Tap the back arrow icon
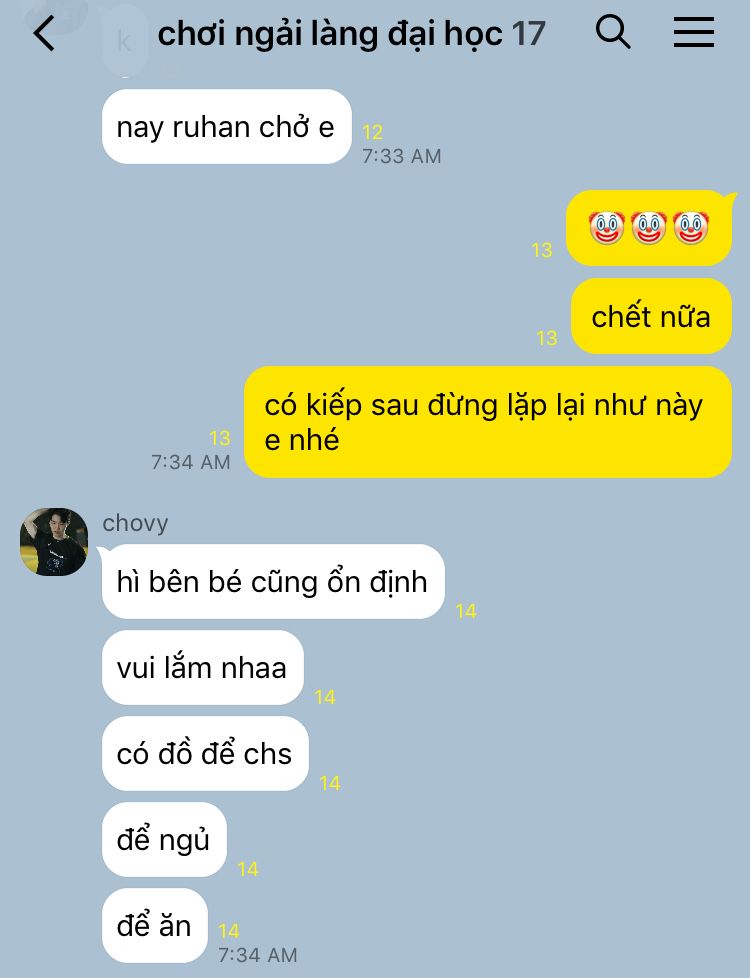750x978 pixels. (x=44, y=33)
